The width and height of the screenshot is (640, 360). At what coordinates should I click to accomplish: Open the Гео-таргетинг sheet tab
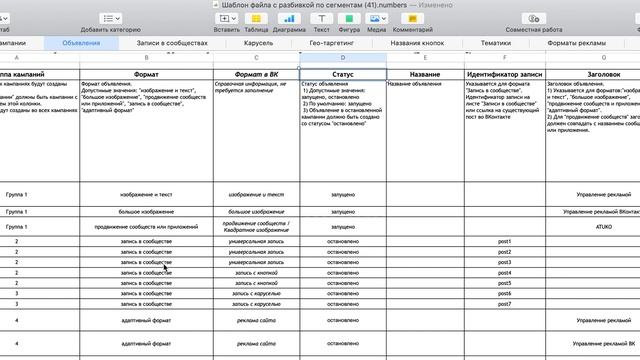[331, 43]
